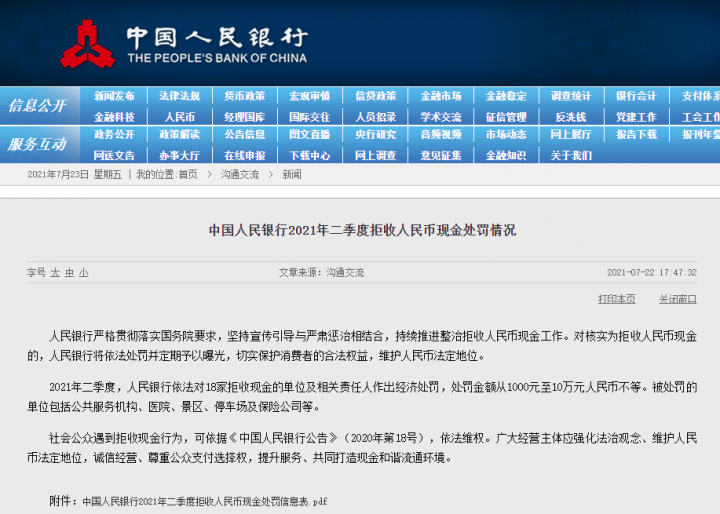Click the date 2021年7月23日 星期五
The width and height of the screenshot is (720, 514).
pyautogui.click(x=74, y=175)
